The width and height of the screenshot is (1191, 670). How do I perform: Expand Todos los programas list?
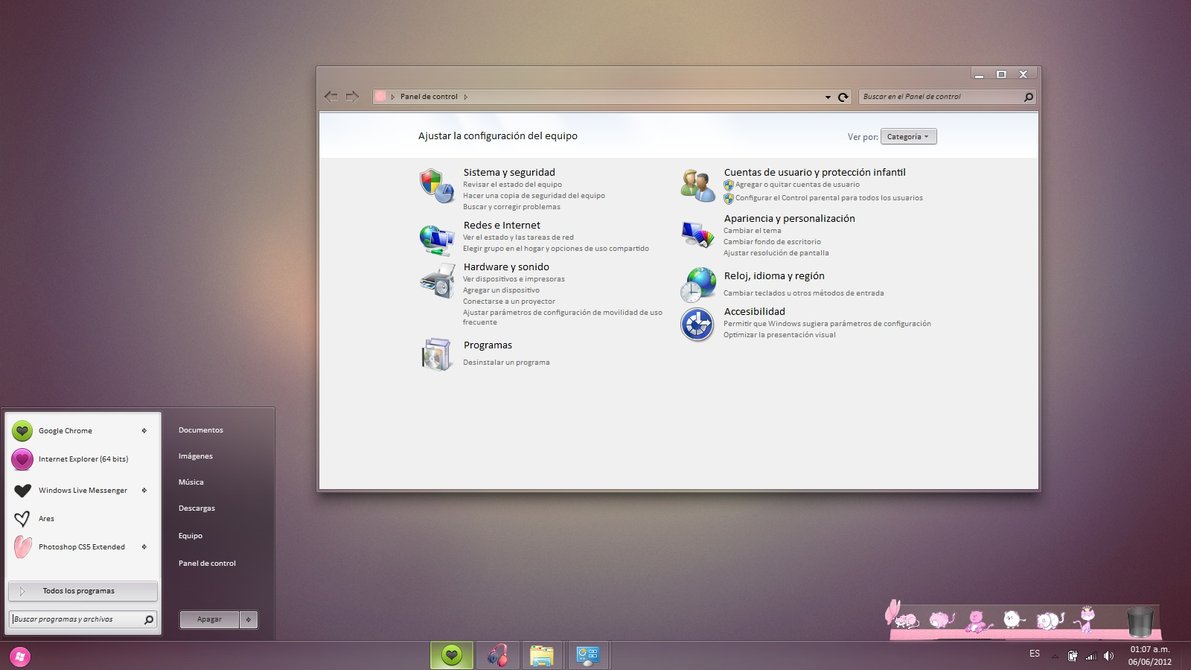point(82,591)
